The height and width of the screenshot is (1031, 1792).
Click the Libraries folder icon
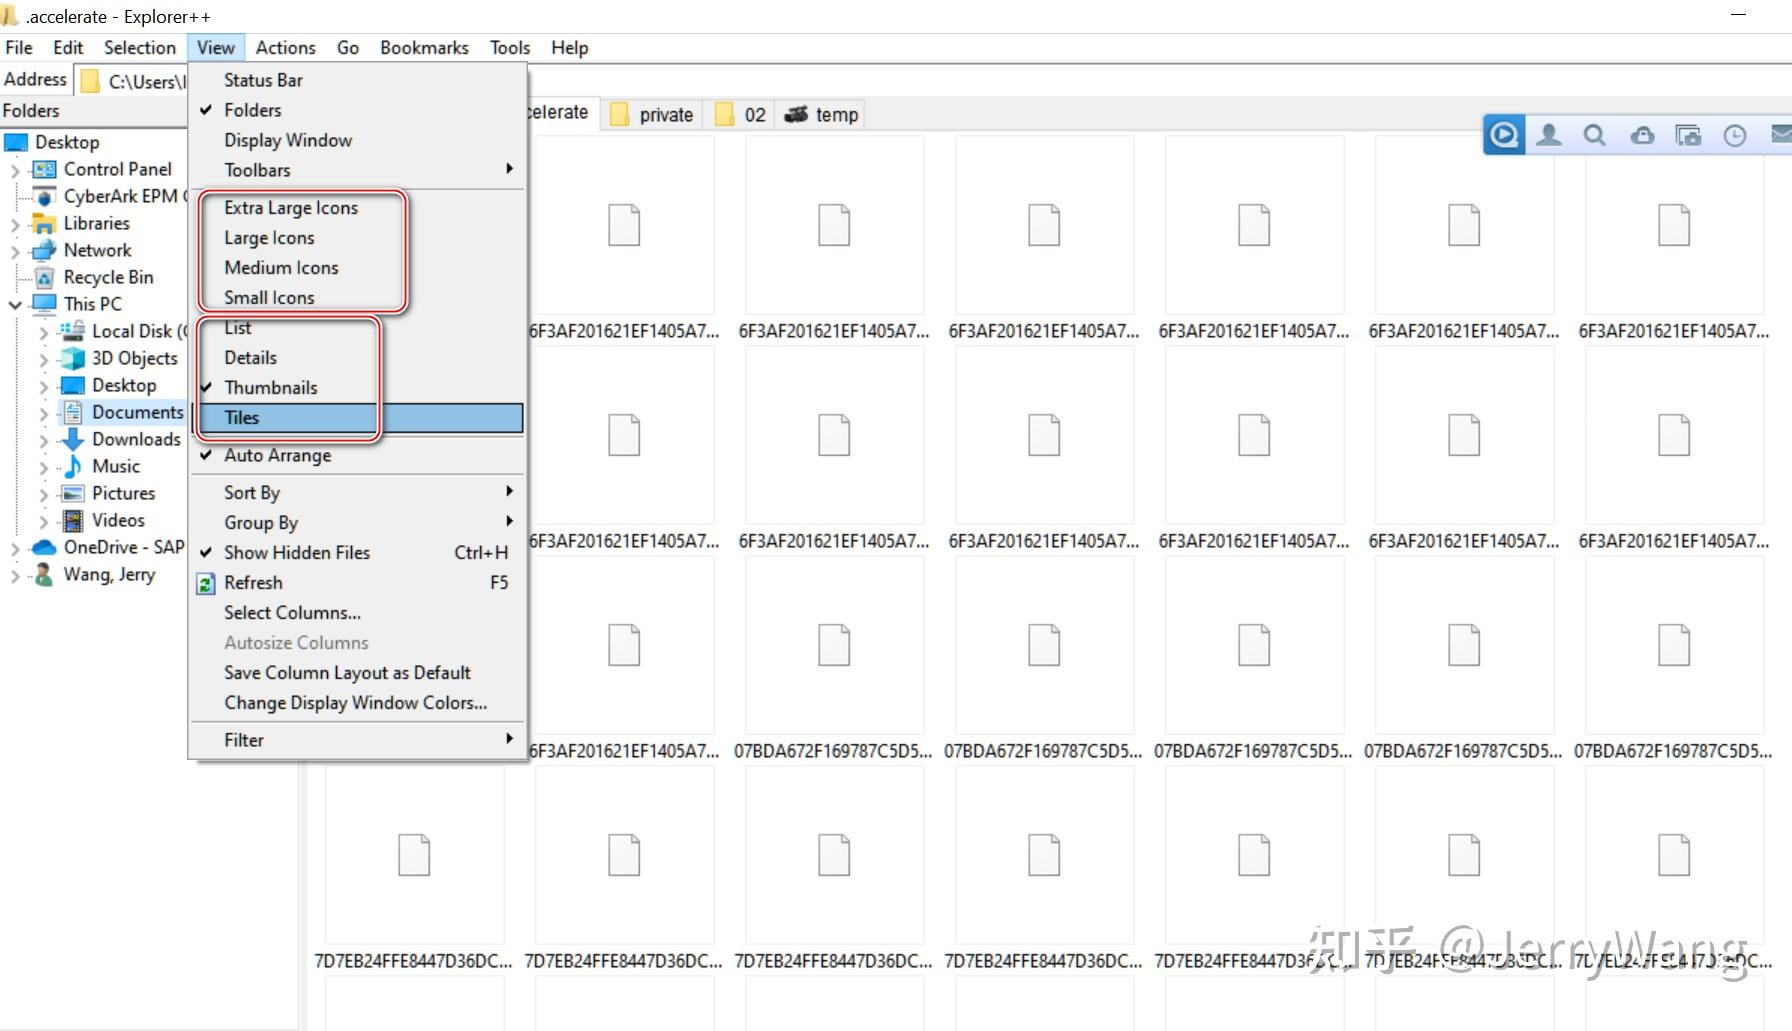pyautogui.click(x=45, y=223)
